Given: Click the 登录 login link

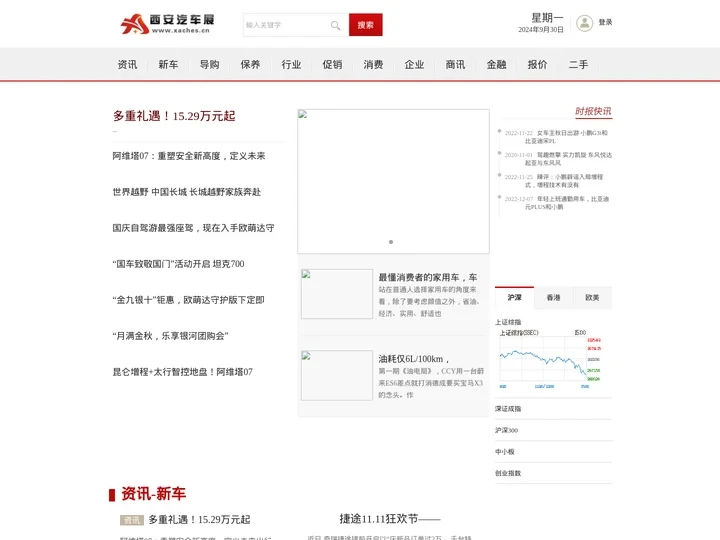Looking at the screenshot, I should coord(605,22).
